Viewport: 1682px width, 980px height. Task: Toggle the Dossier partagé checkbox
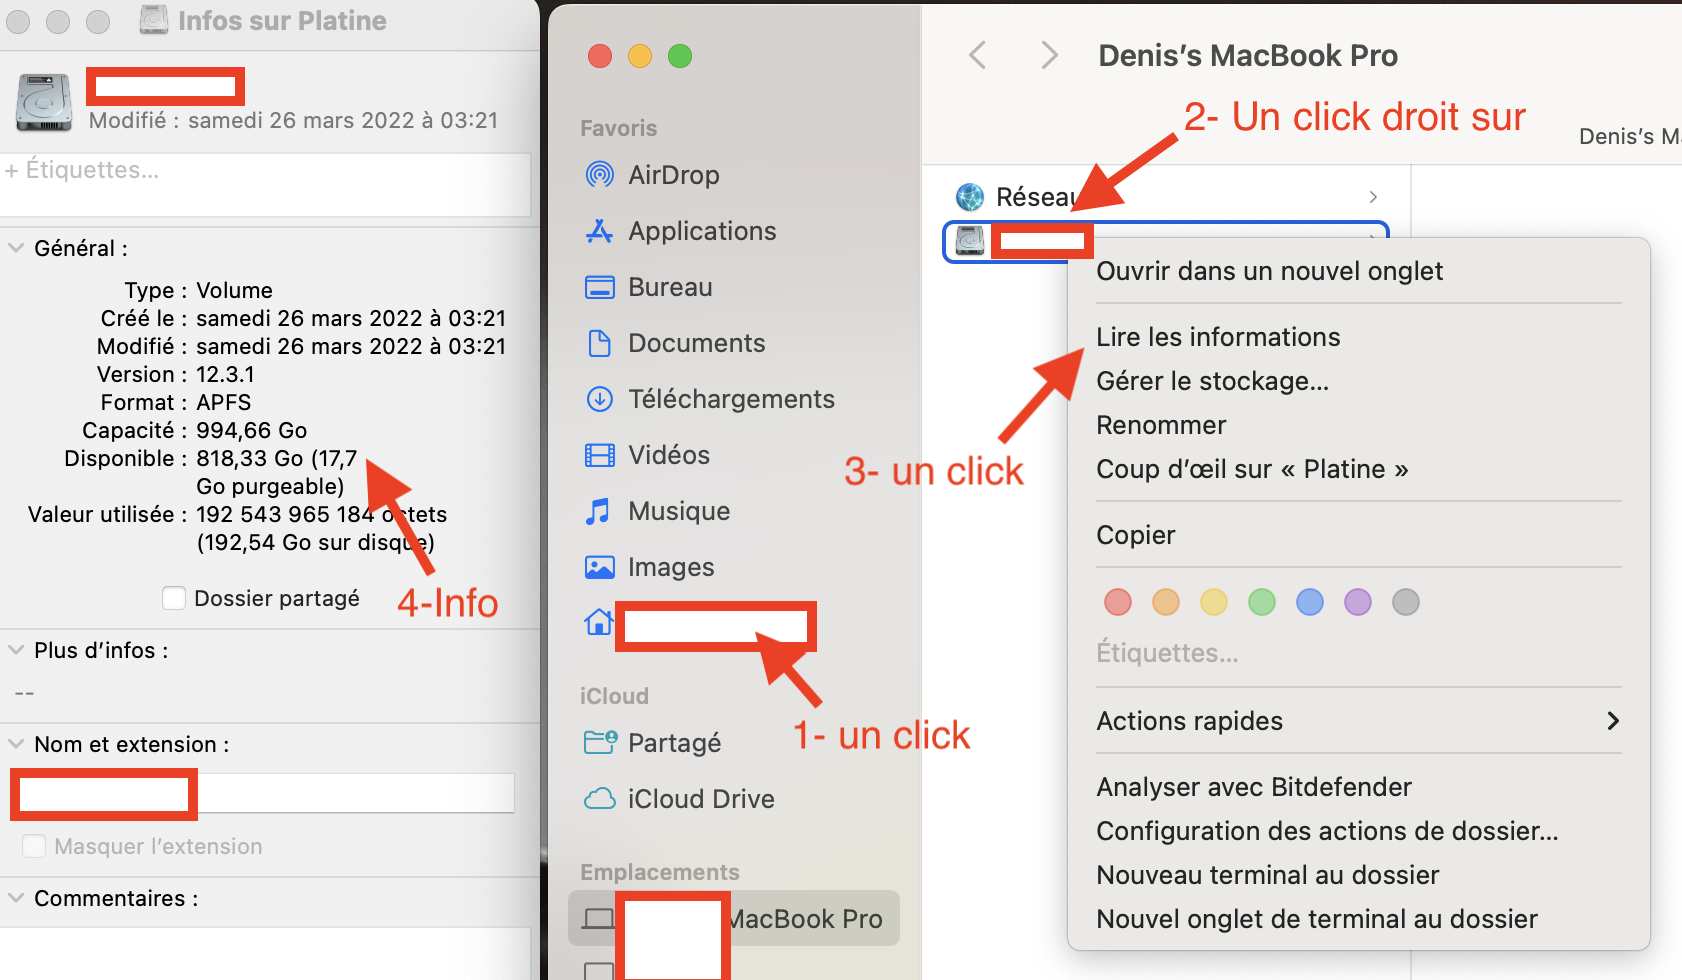tap(174, 598)
